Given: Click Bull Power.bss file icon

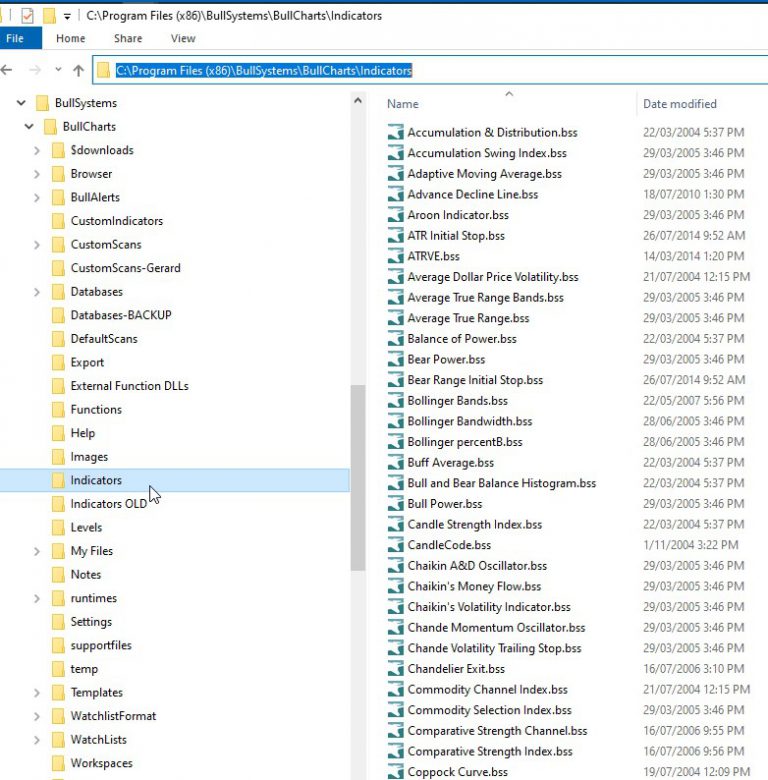Looking at the screenshot, I should 395,504.
